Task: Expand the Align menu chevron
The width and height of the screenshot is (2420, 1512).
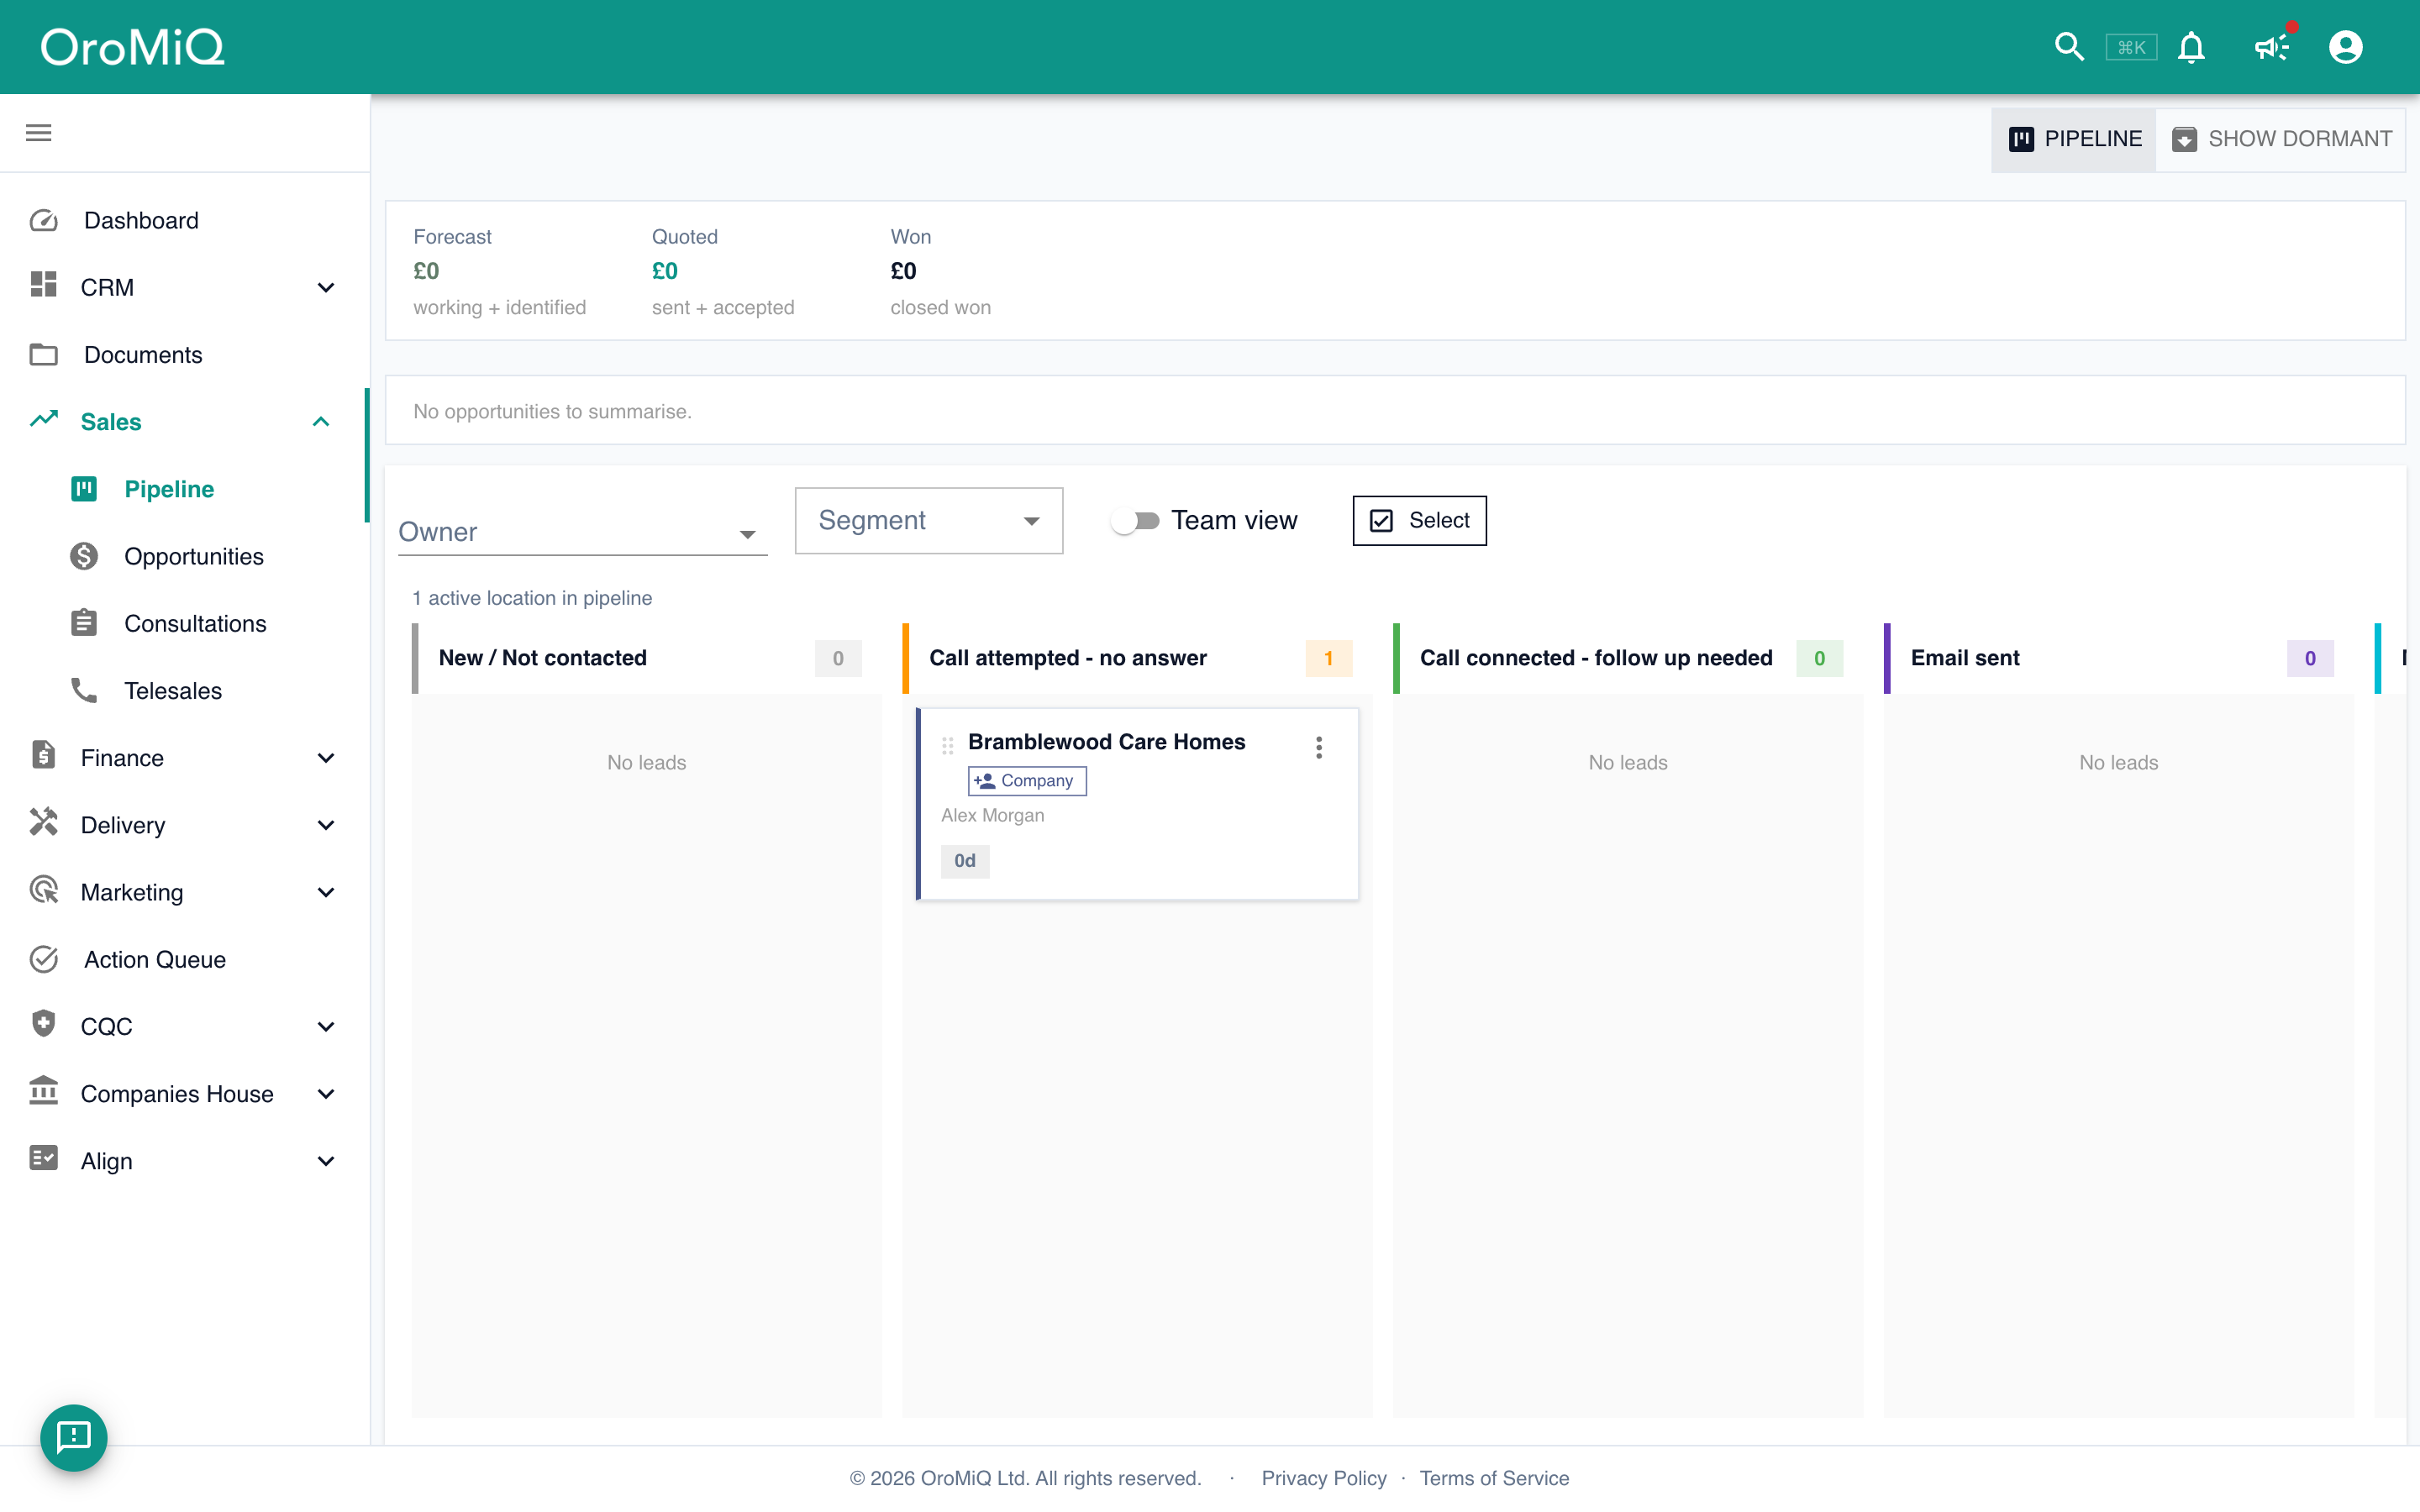Action: pyautogui.click(x=326, y=1161)
